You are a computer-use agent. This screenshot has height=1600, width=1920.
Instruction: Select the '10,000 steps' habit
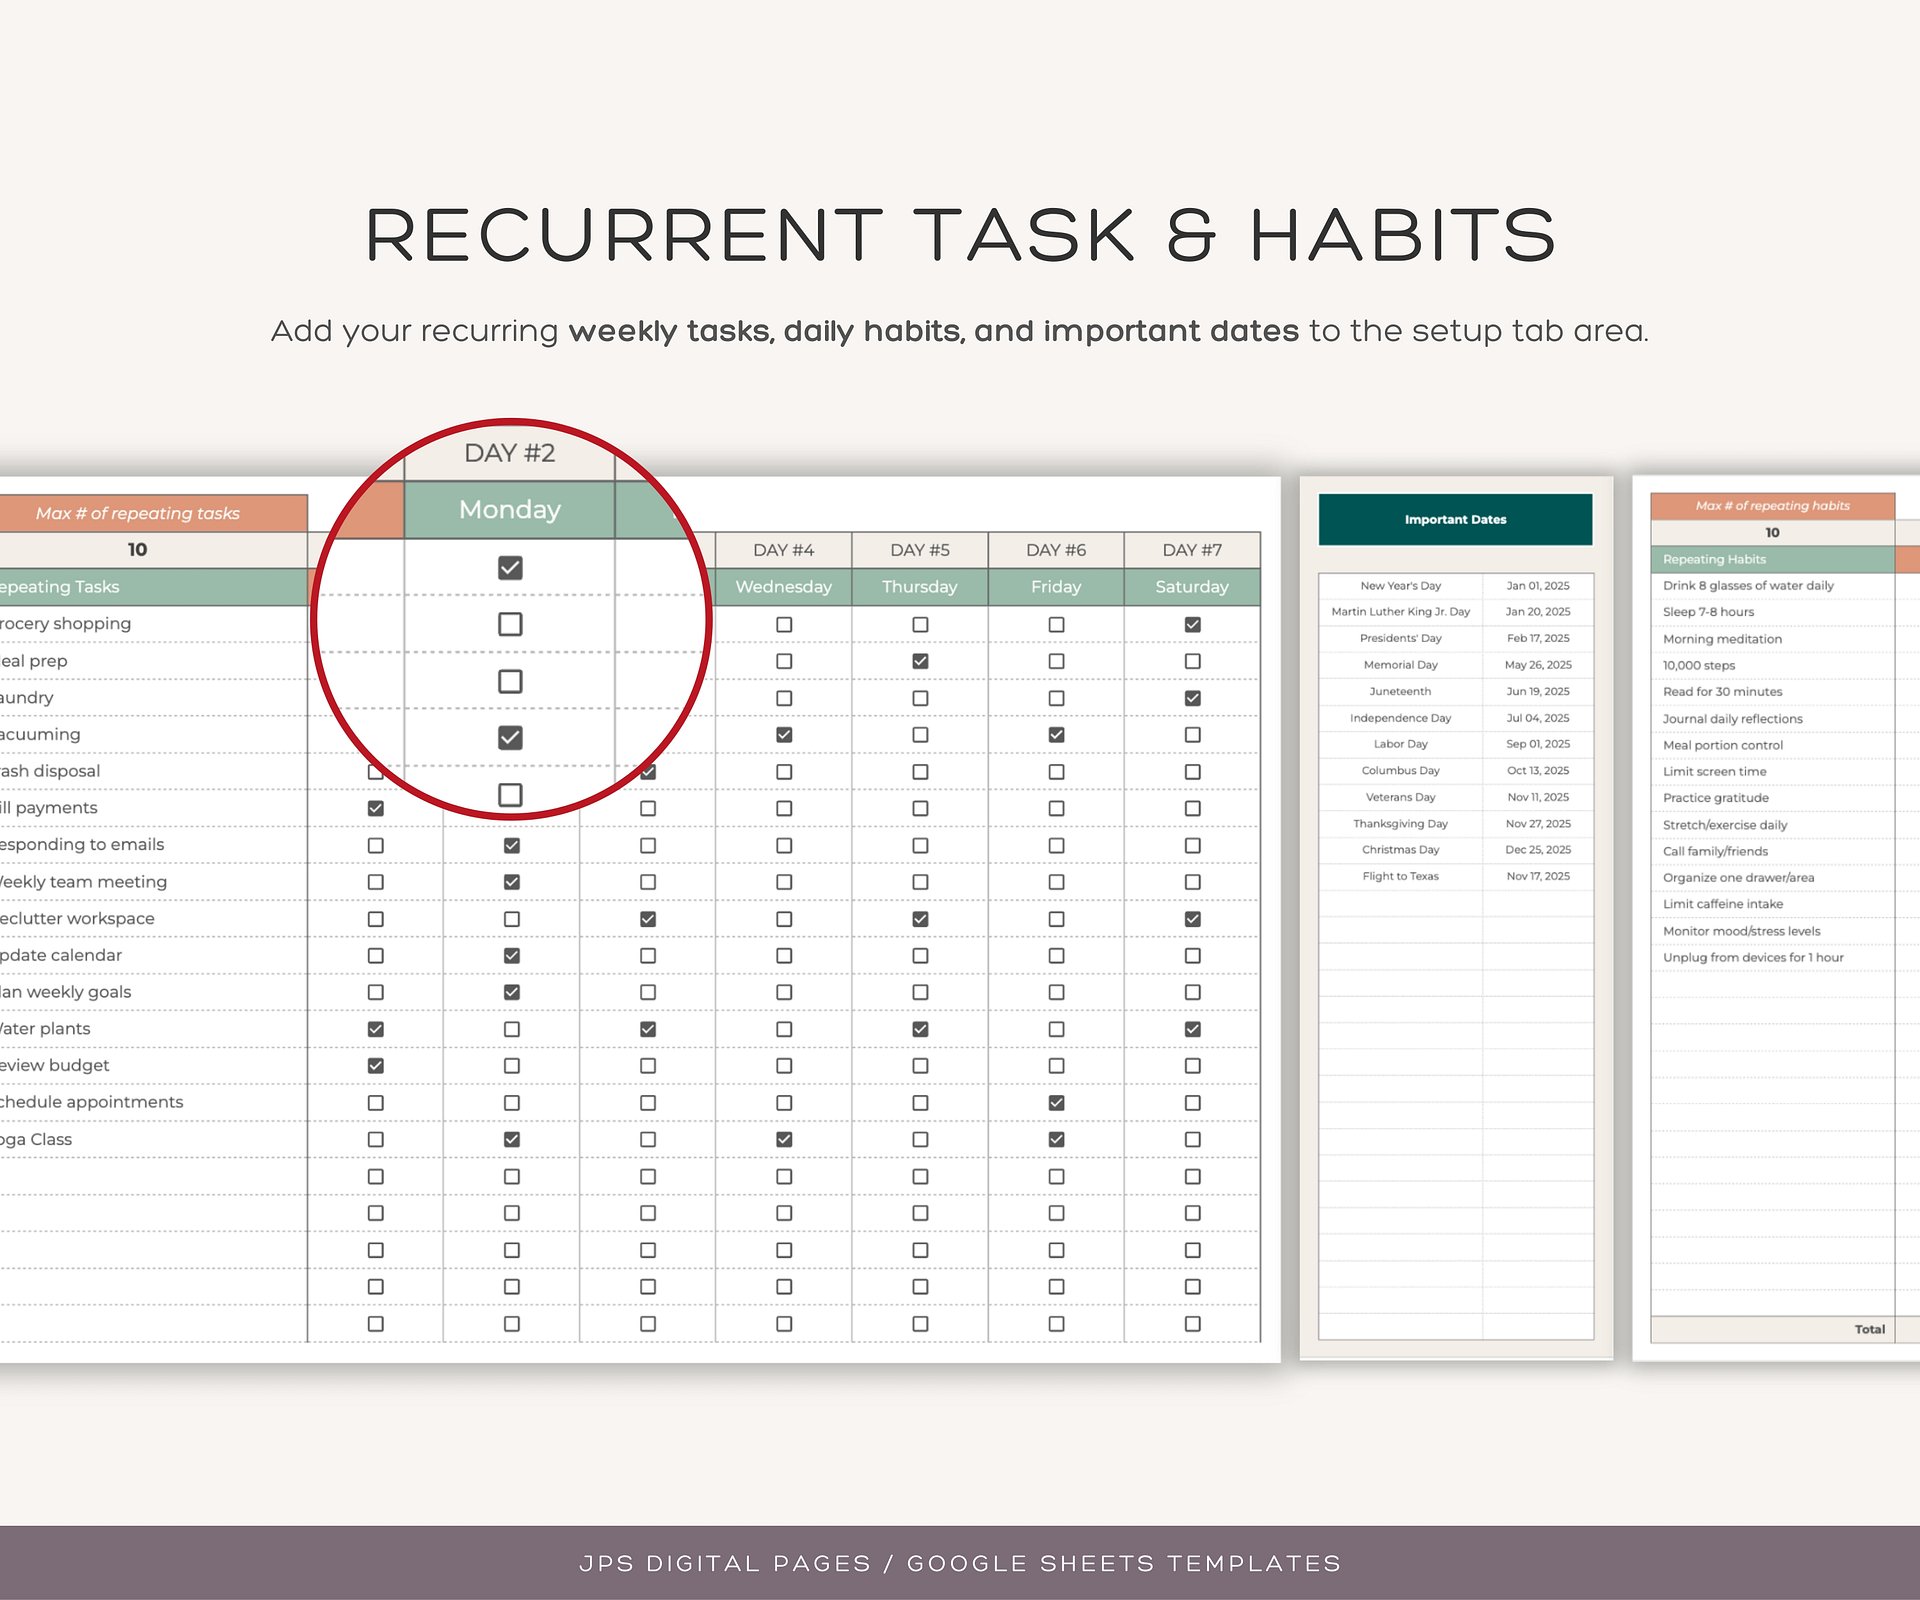(1772, 665)
